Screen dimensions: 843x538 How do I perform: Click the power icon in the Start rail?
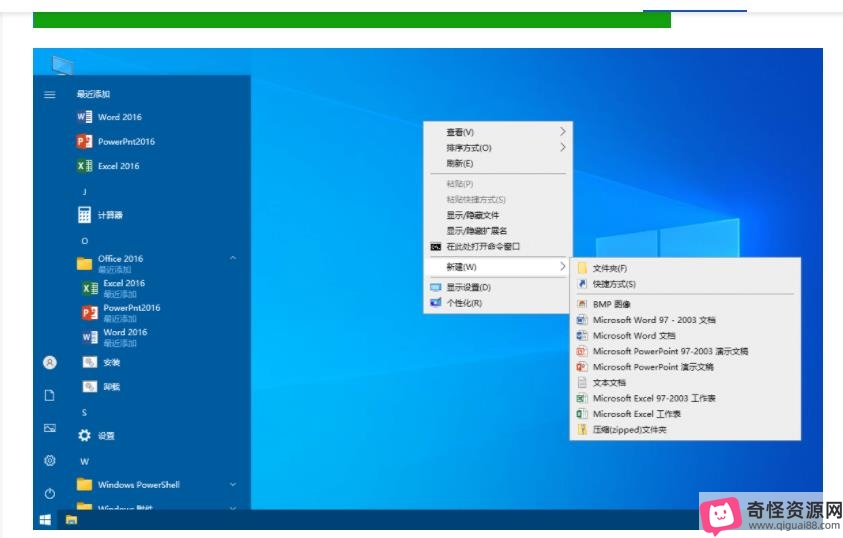[49, 493]
